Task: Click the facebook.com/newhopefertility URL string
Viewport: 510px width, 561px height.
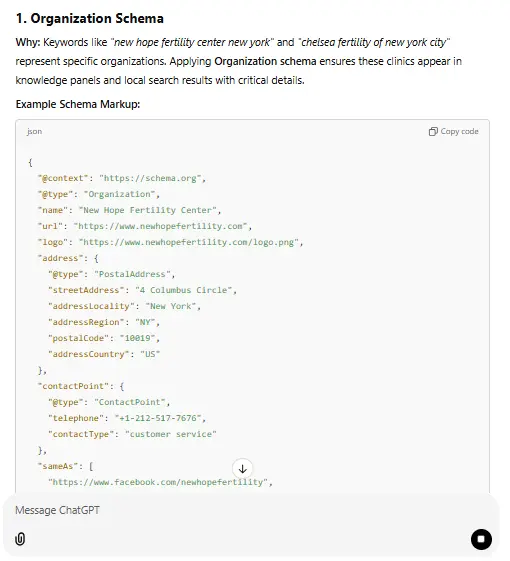Action: (158, 482)
